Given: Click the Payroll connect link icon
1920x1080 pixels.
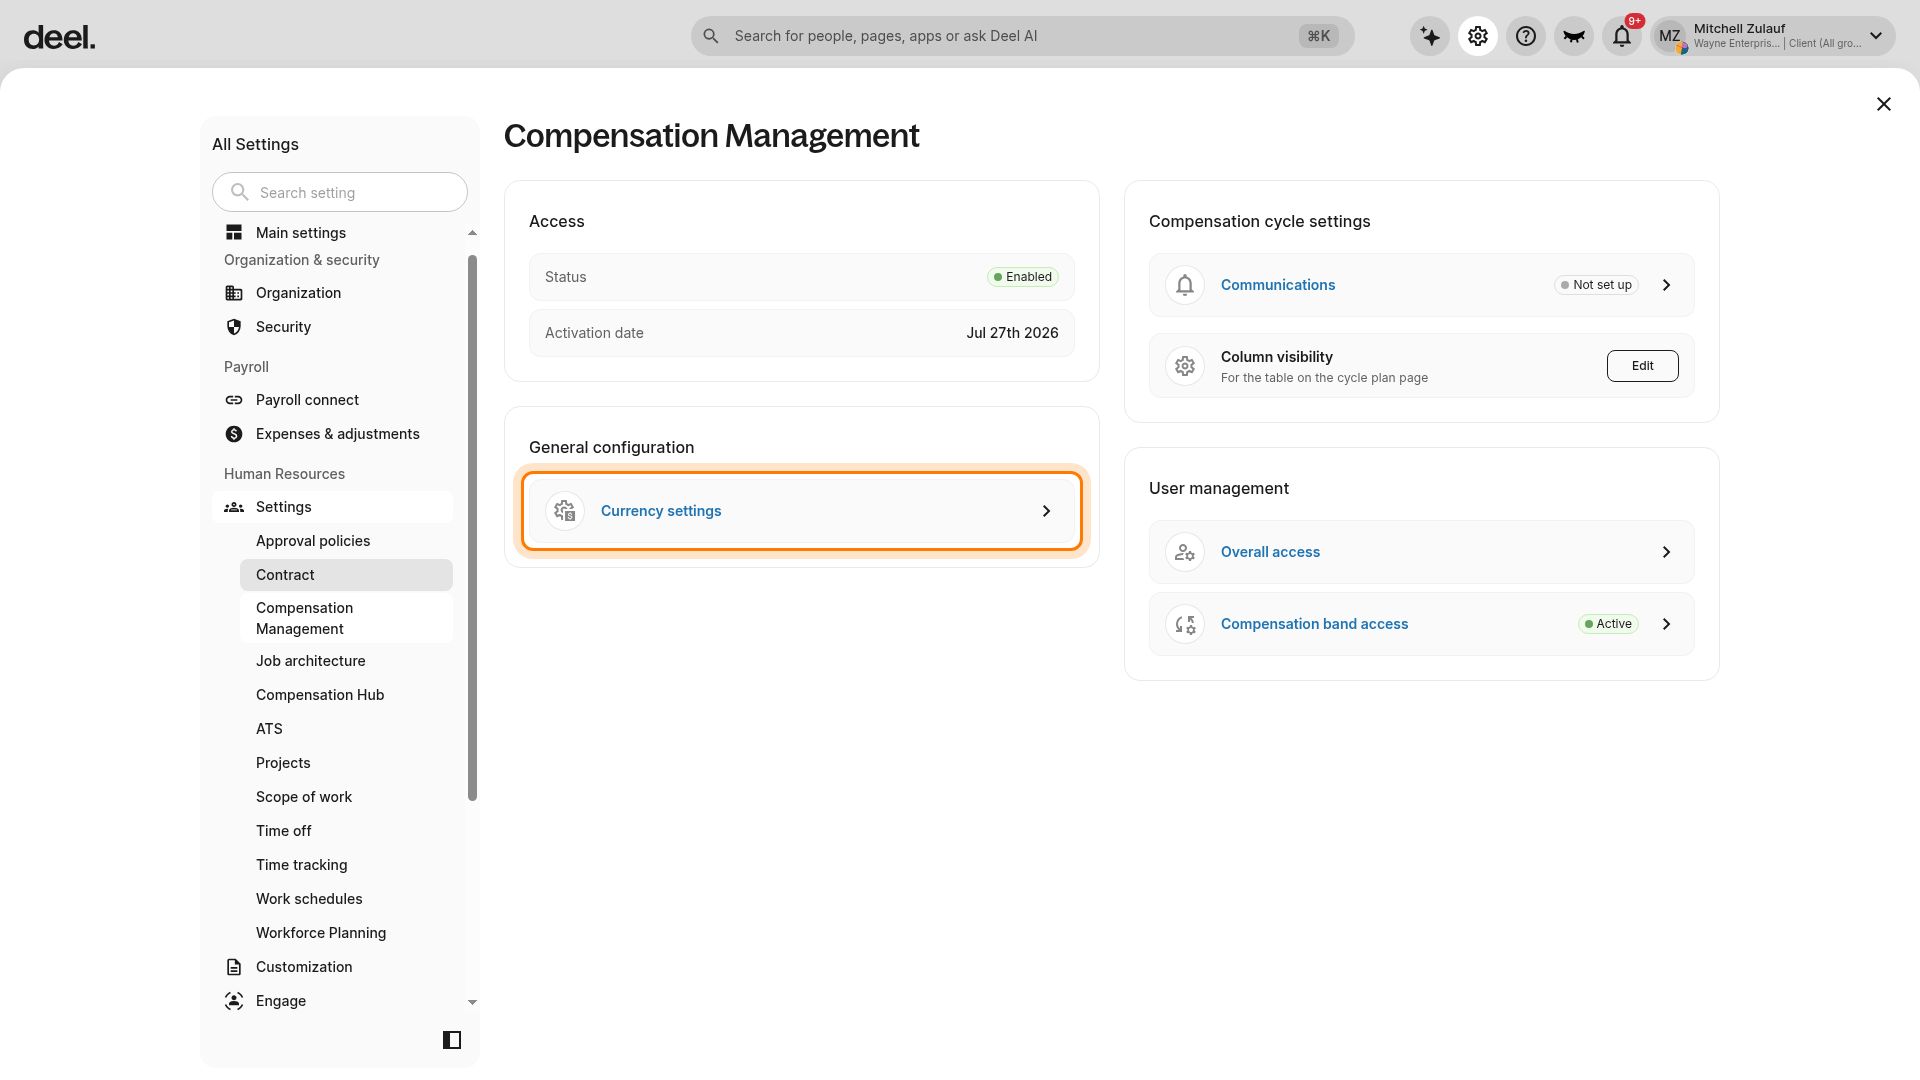Looking at the screenshot, I should coord(234,400).
